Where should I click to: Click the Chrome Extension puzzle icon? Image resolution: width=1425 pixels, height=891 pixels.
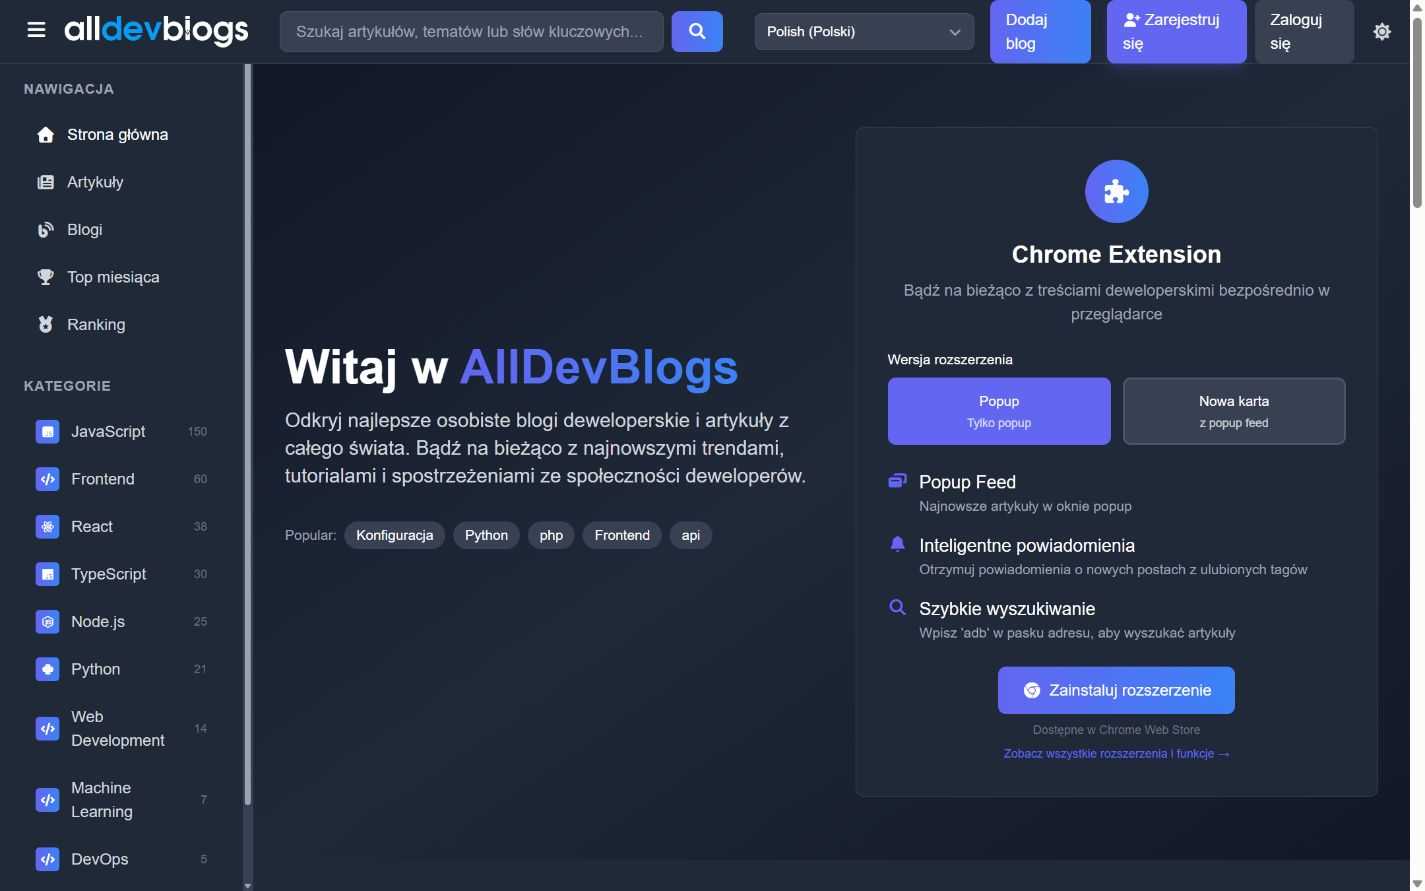coord(1116,192)
